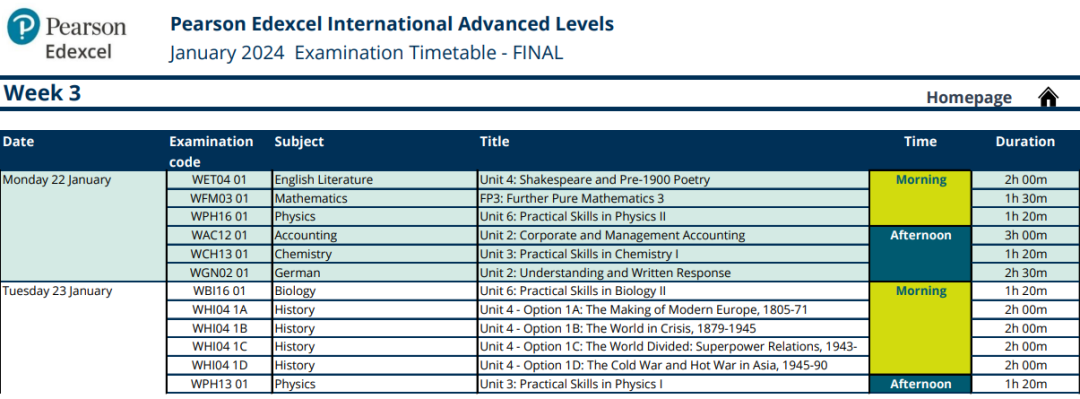Click the Title column header
The image size is (1080, 399).
[x=495, y=142]
